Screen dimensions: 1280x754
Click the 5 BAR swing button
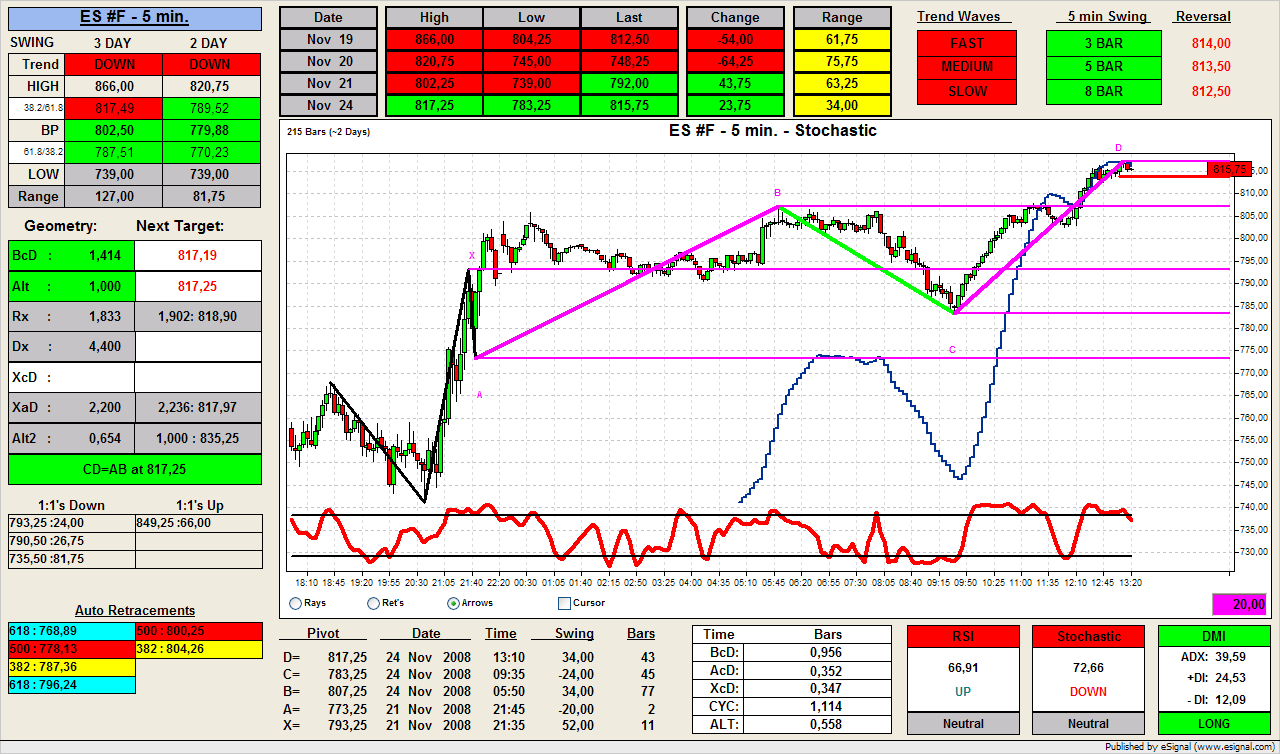(1104, 67)
